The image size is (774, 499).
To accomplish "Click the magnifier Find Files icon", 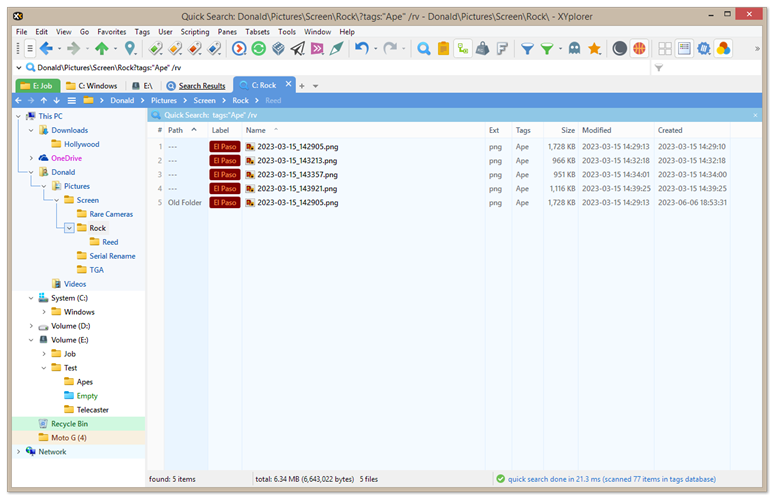I will [424, 48].
